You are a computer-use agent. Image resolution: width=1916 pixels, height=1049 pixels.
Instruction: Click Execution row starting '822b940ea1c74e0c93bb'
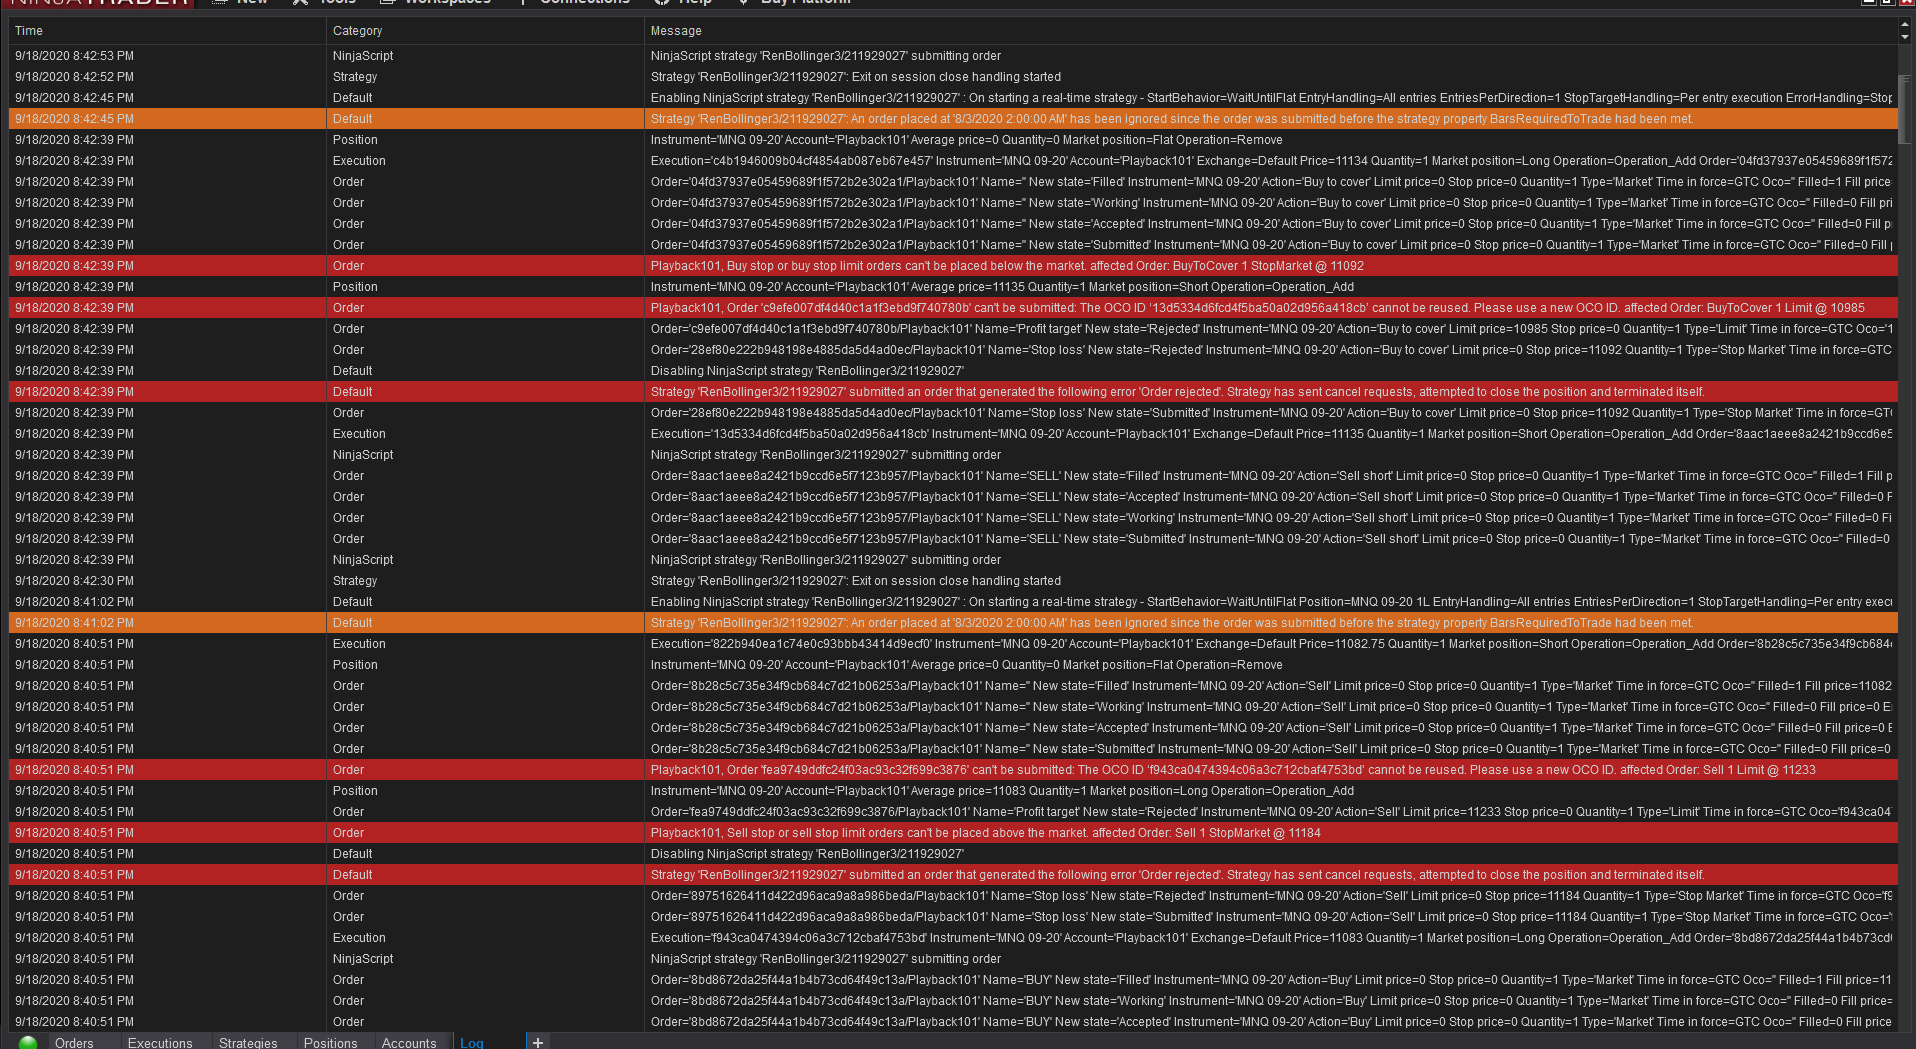(x=953, y=644)
